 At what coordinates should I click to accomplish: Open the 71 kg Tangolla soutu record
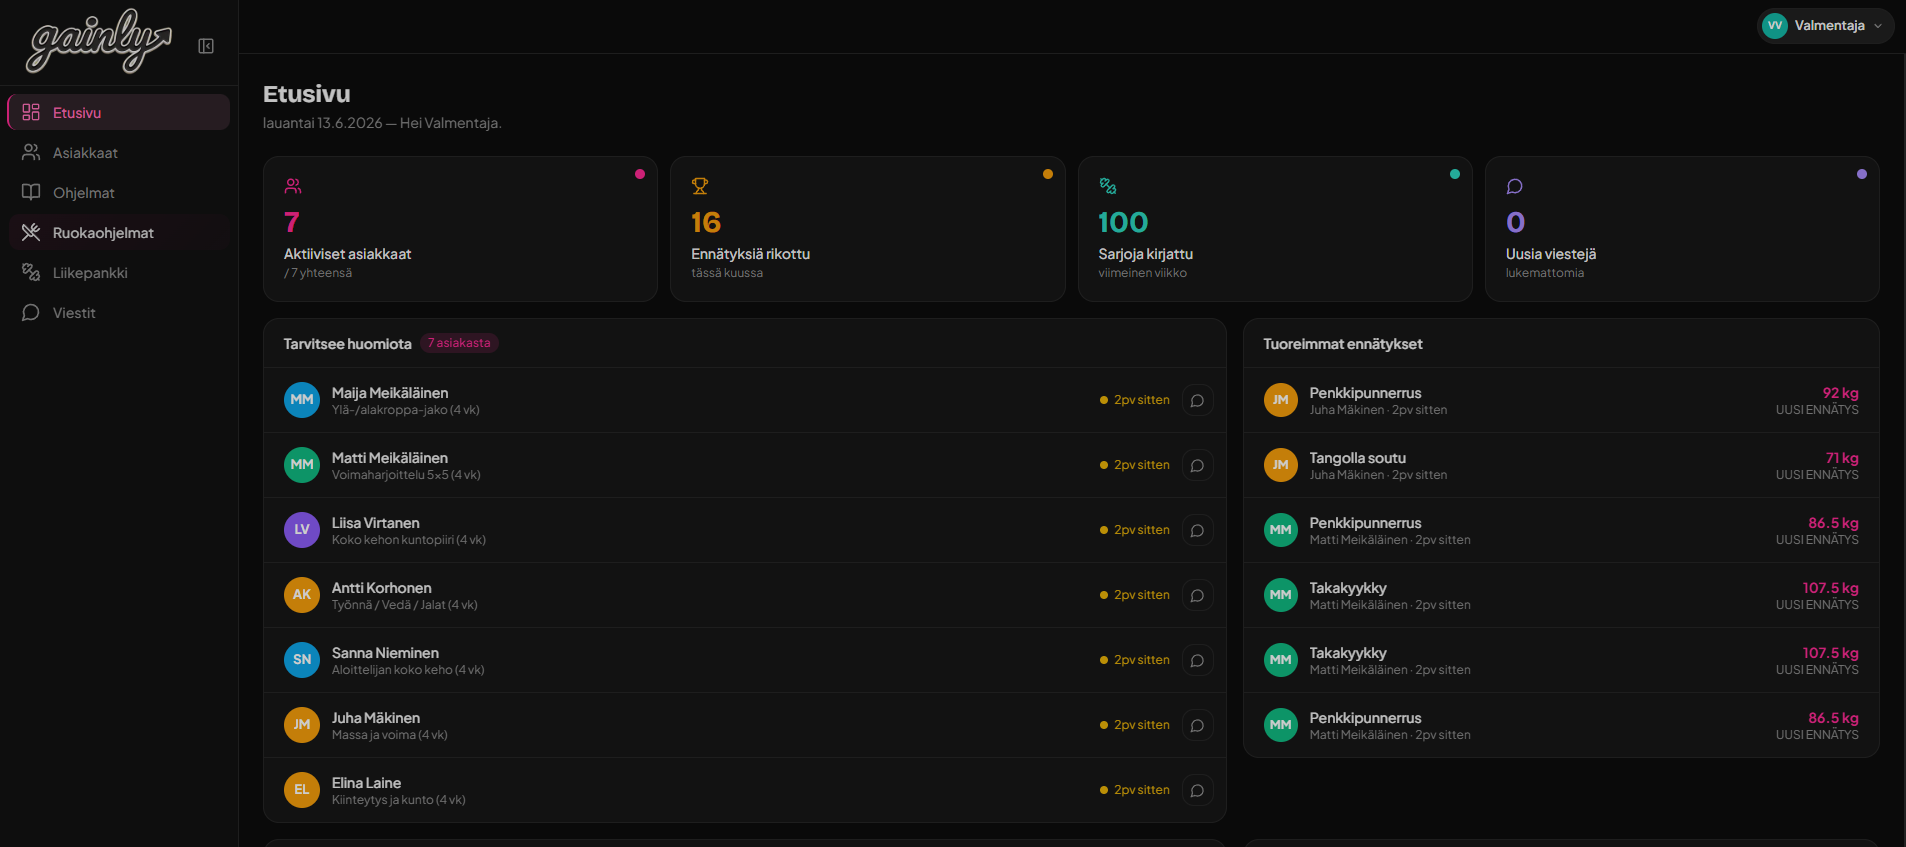tap(1561, 465)
